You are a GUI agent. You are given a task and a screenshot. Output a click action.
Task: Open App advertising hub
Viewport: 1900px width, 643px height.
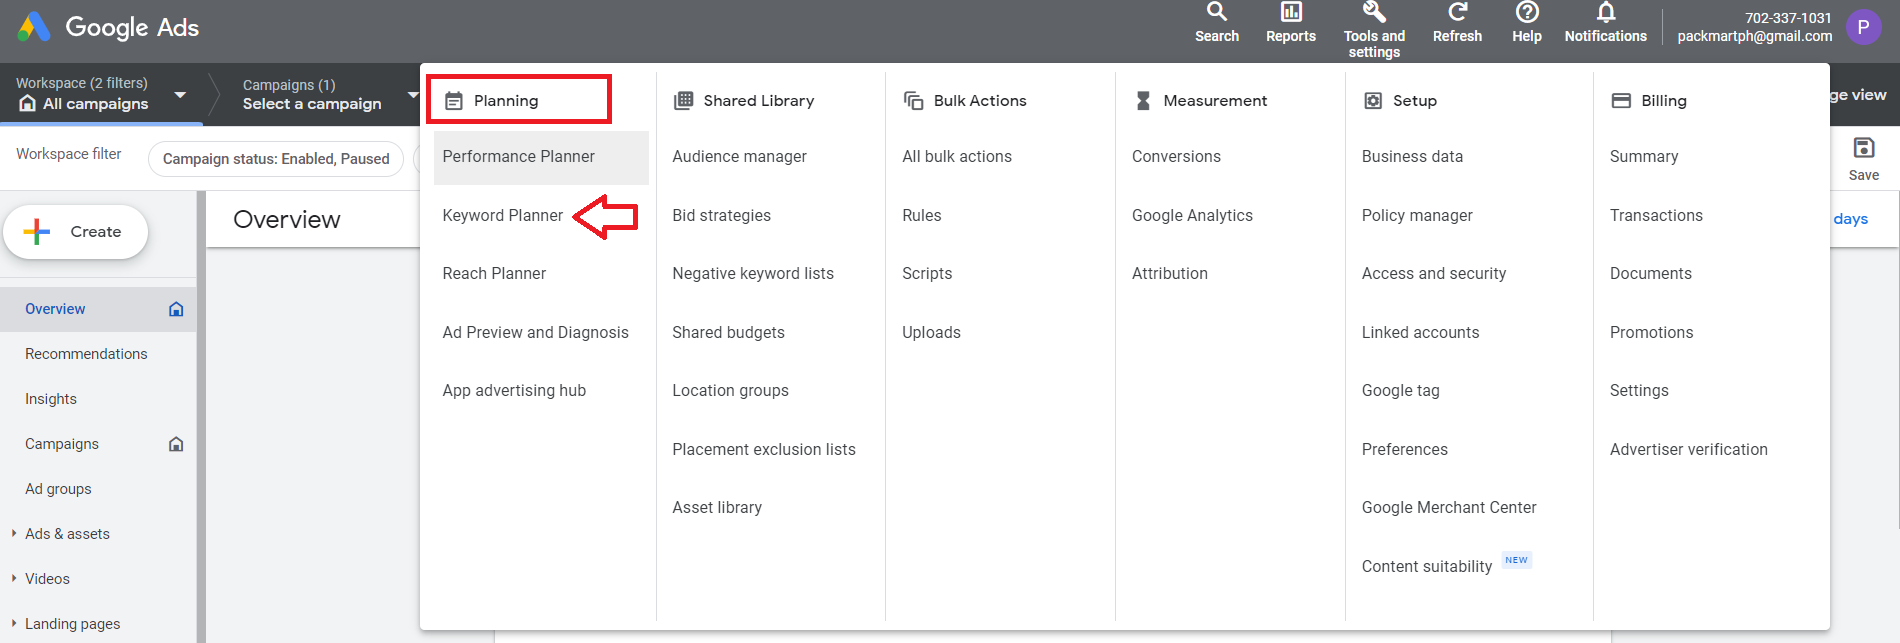(514, 390)
